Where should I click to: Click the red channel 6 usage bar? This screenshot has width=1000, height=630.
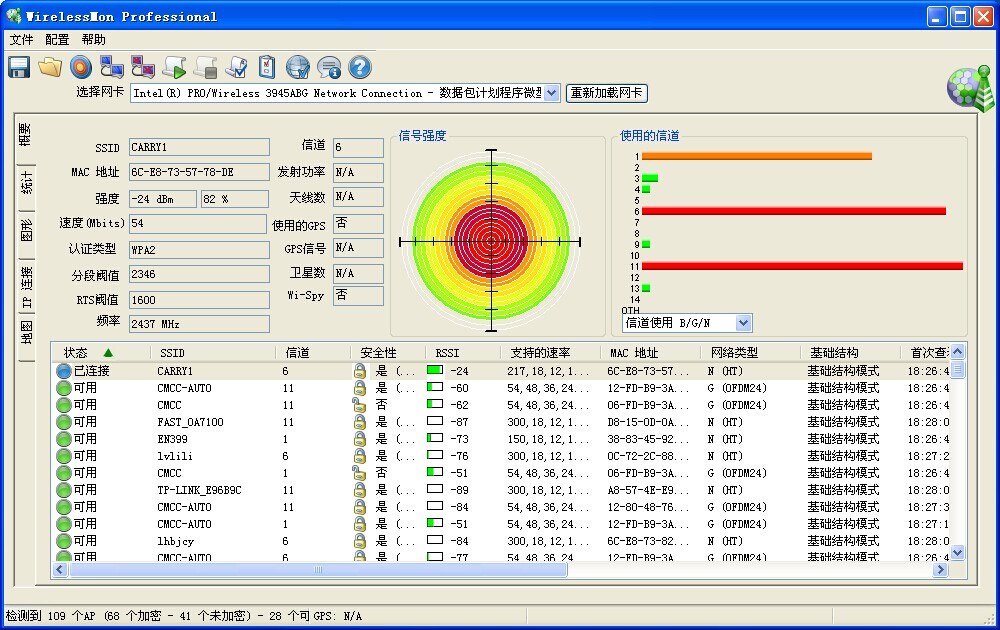pos(793,211)
